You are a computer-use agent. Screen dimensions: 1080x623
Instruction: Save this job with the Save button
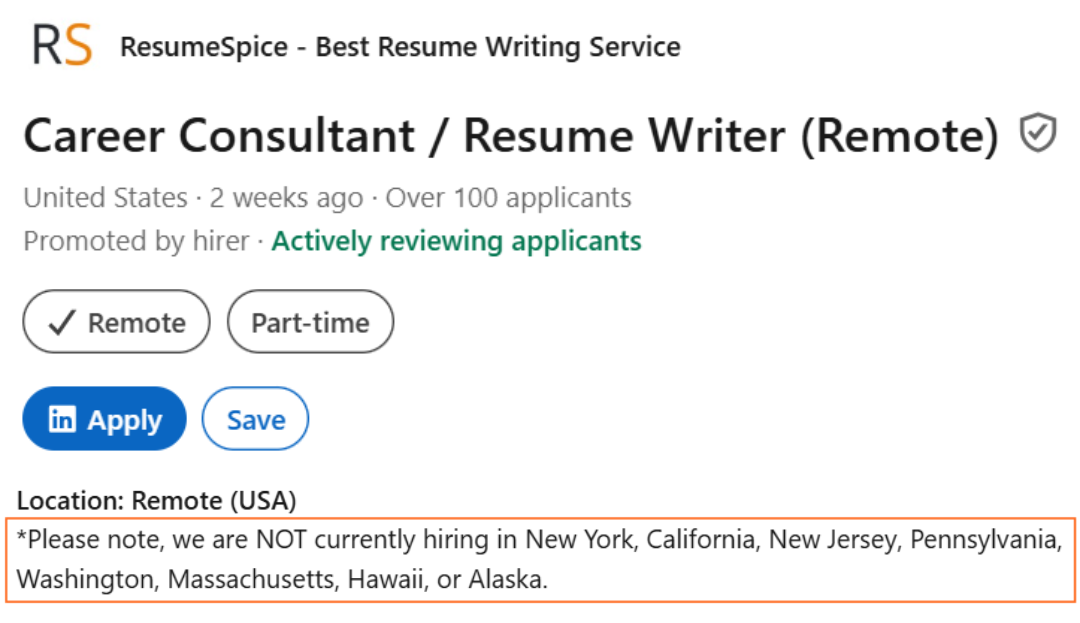pos(255,420)
